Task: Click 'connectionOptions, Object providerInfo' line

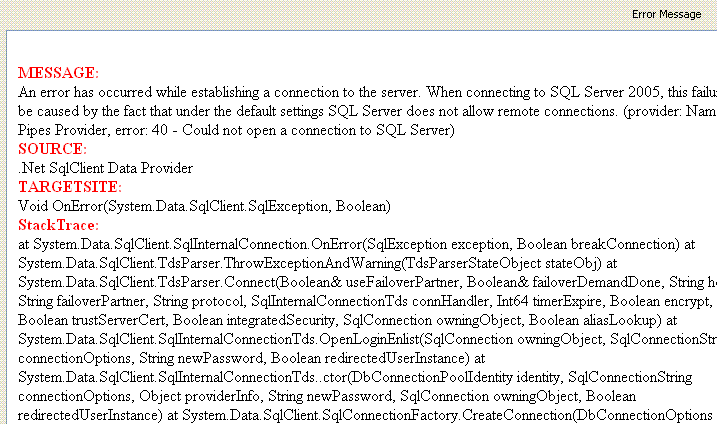Action: 327,396
